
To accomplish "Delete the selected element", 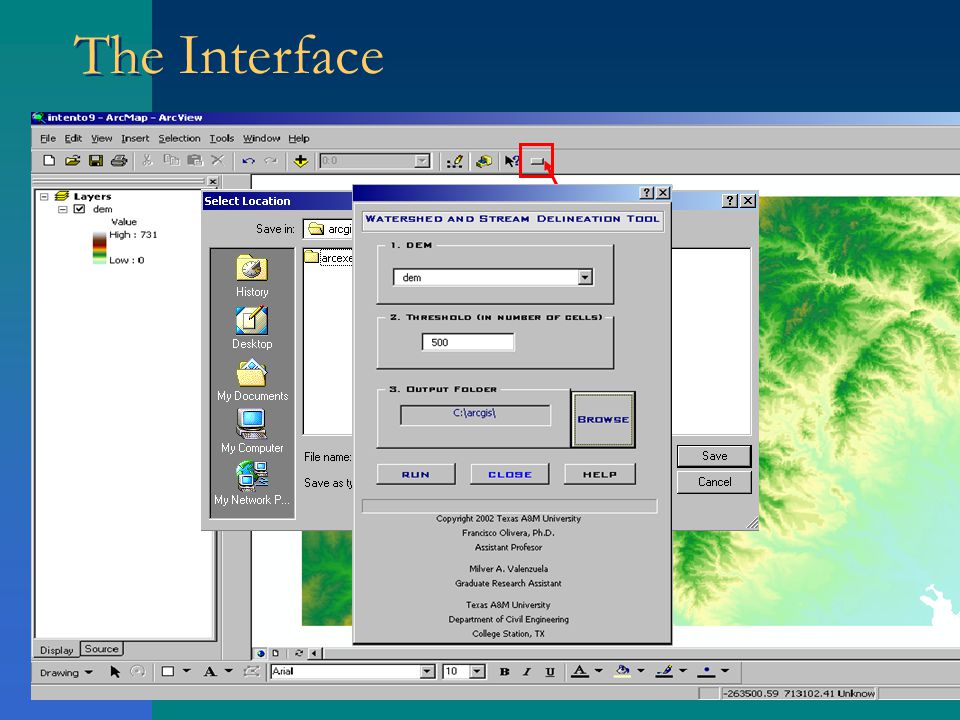I will click(217, 160).
